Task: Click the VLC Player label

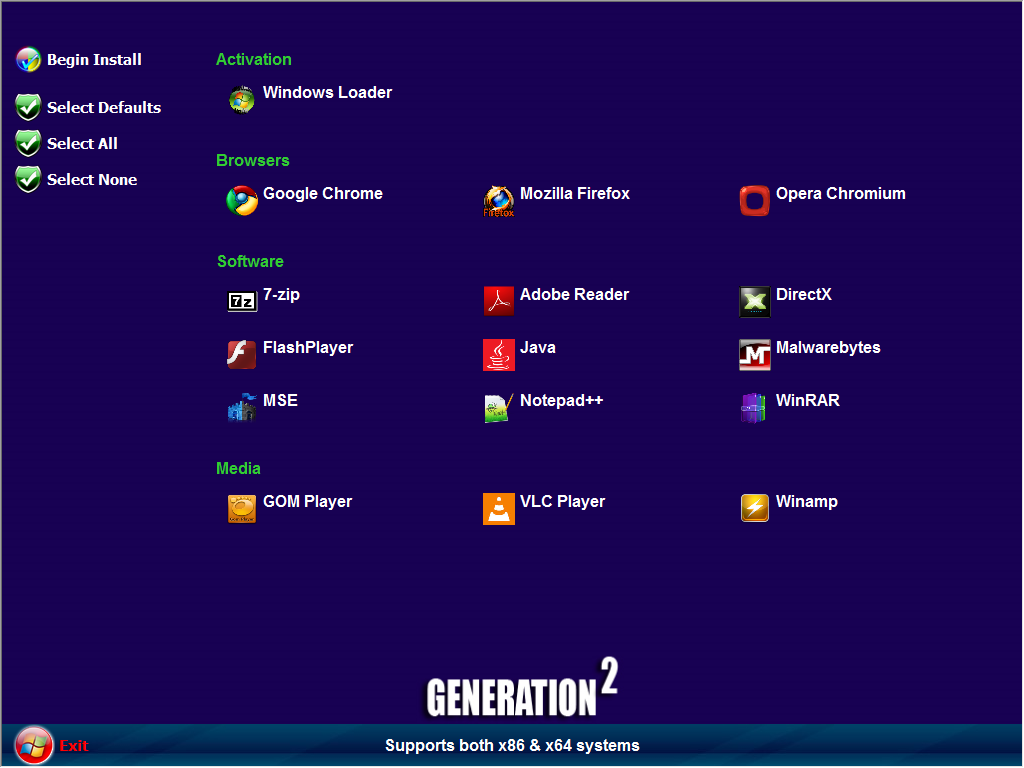Action: point(562,502)
